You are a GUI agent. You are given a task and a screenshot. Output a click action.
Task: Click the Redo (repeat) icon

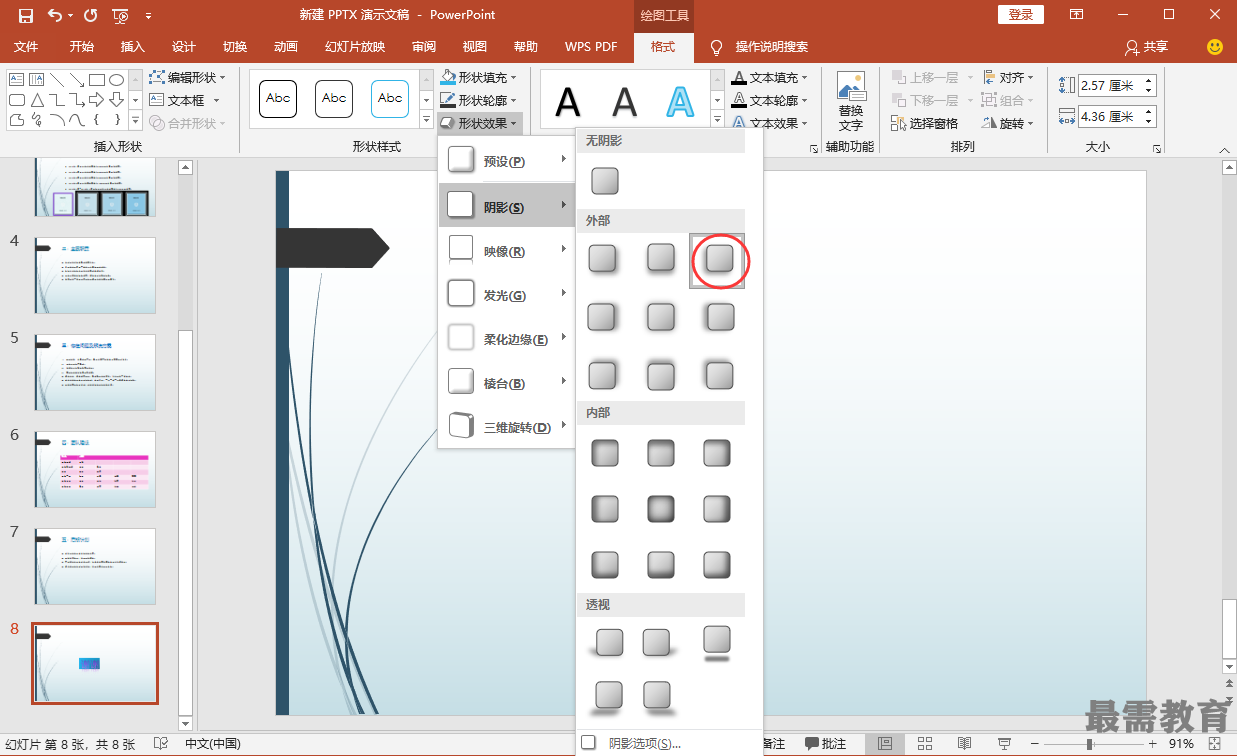(90, 15)
